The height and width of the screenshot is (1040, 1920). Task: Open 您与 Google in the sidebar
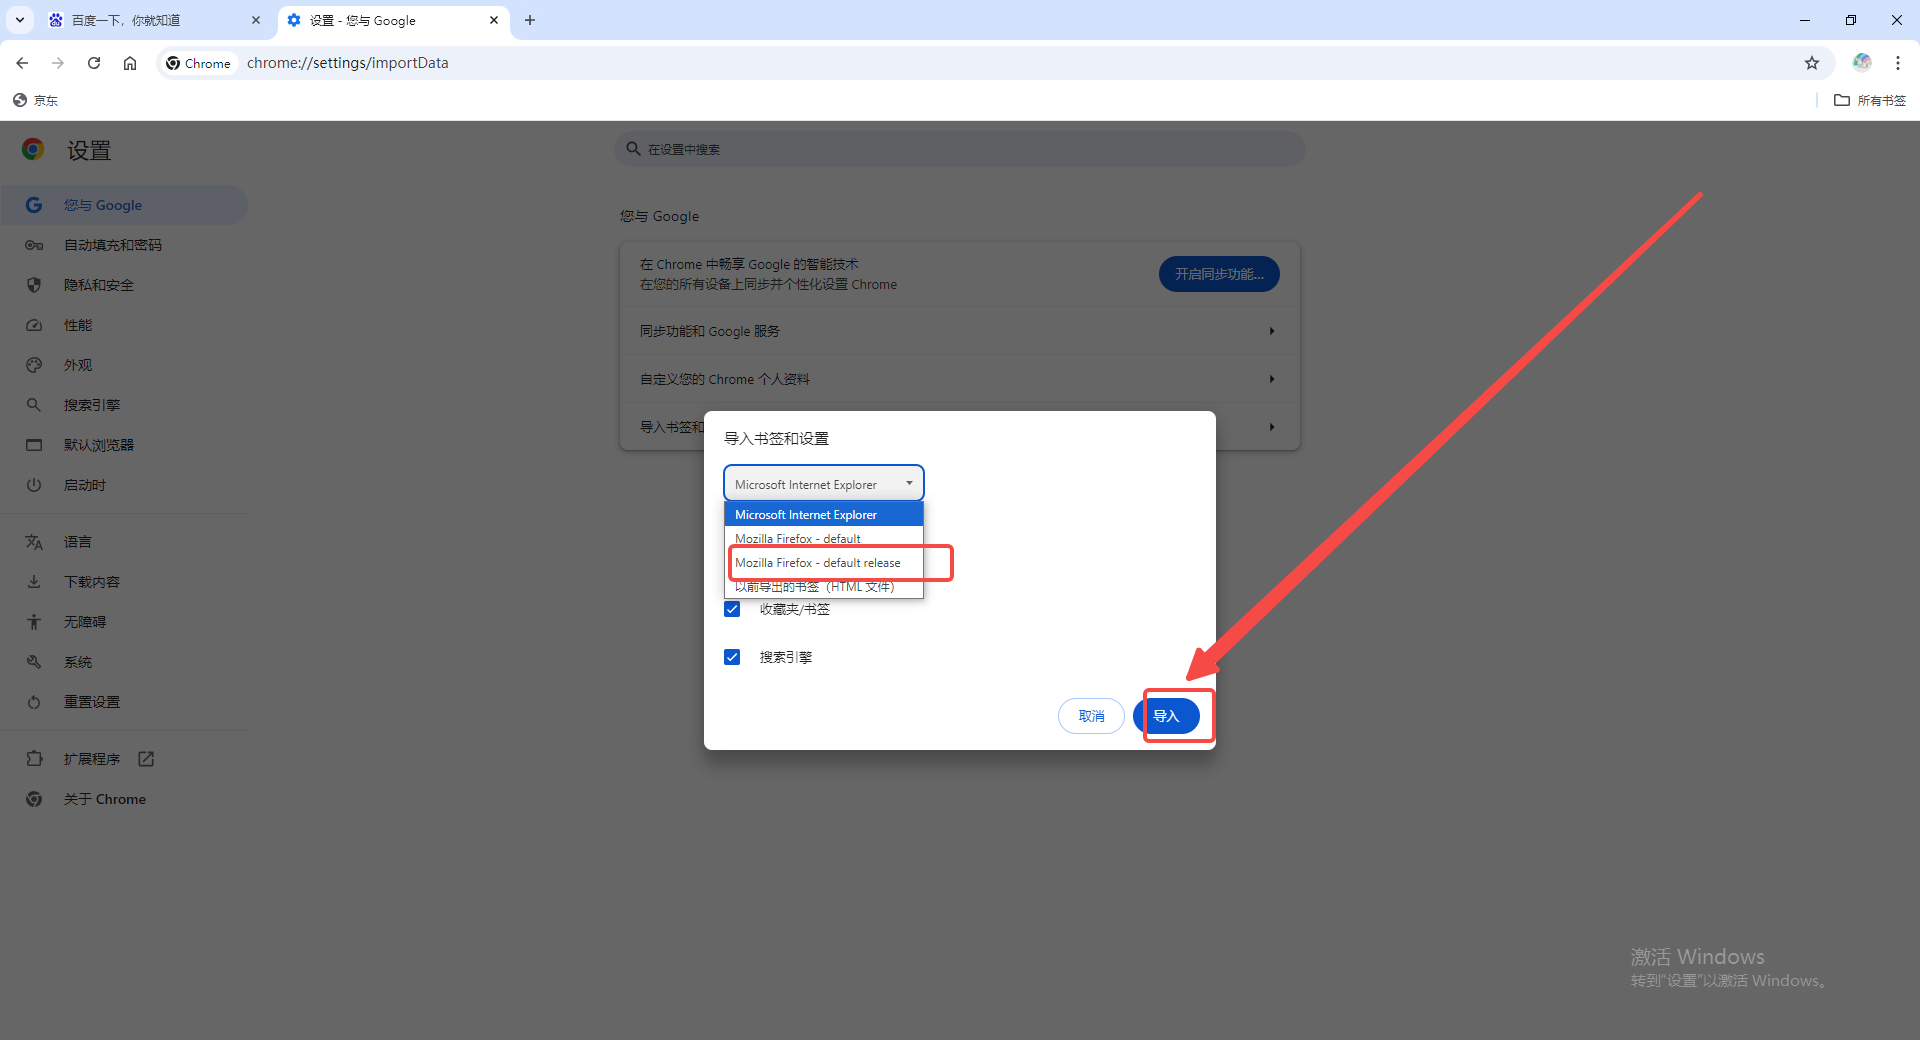124,205
